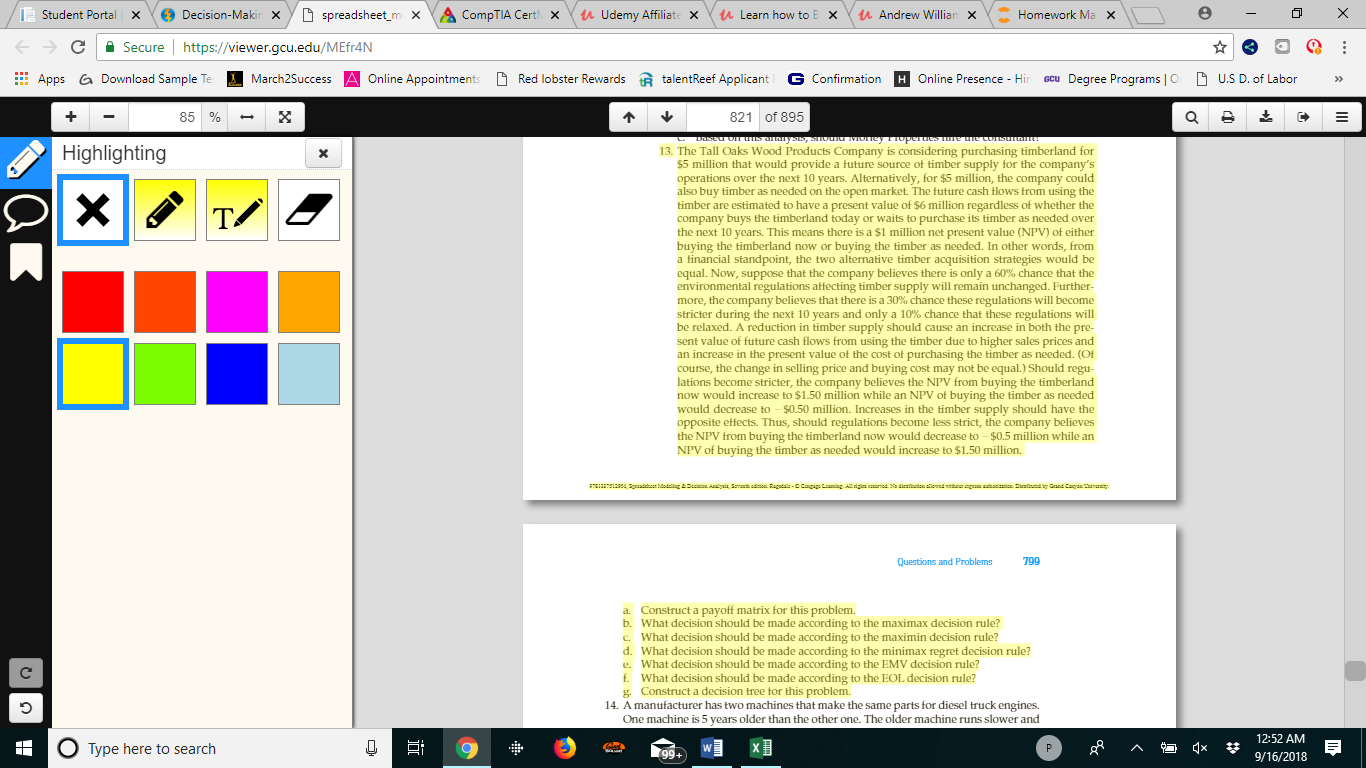Go to next page with down arrow
The image size is (1366, 768).
click(x=667, y=117)
